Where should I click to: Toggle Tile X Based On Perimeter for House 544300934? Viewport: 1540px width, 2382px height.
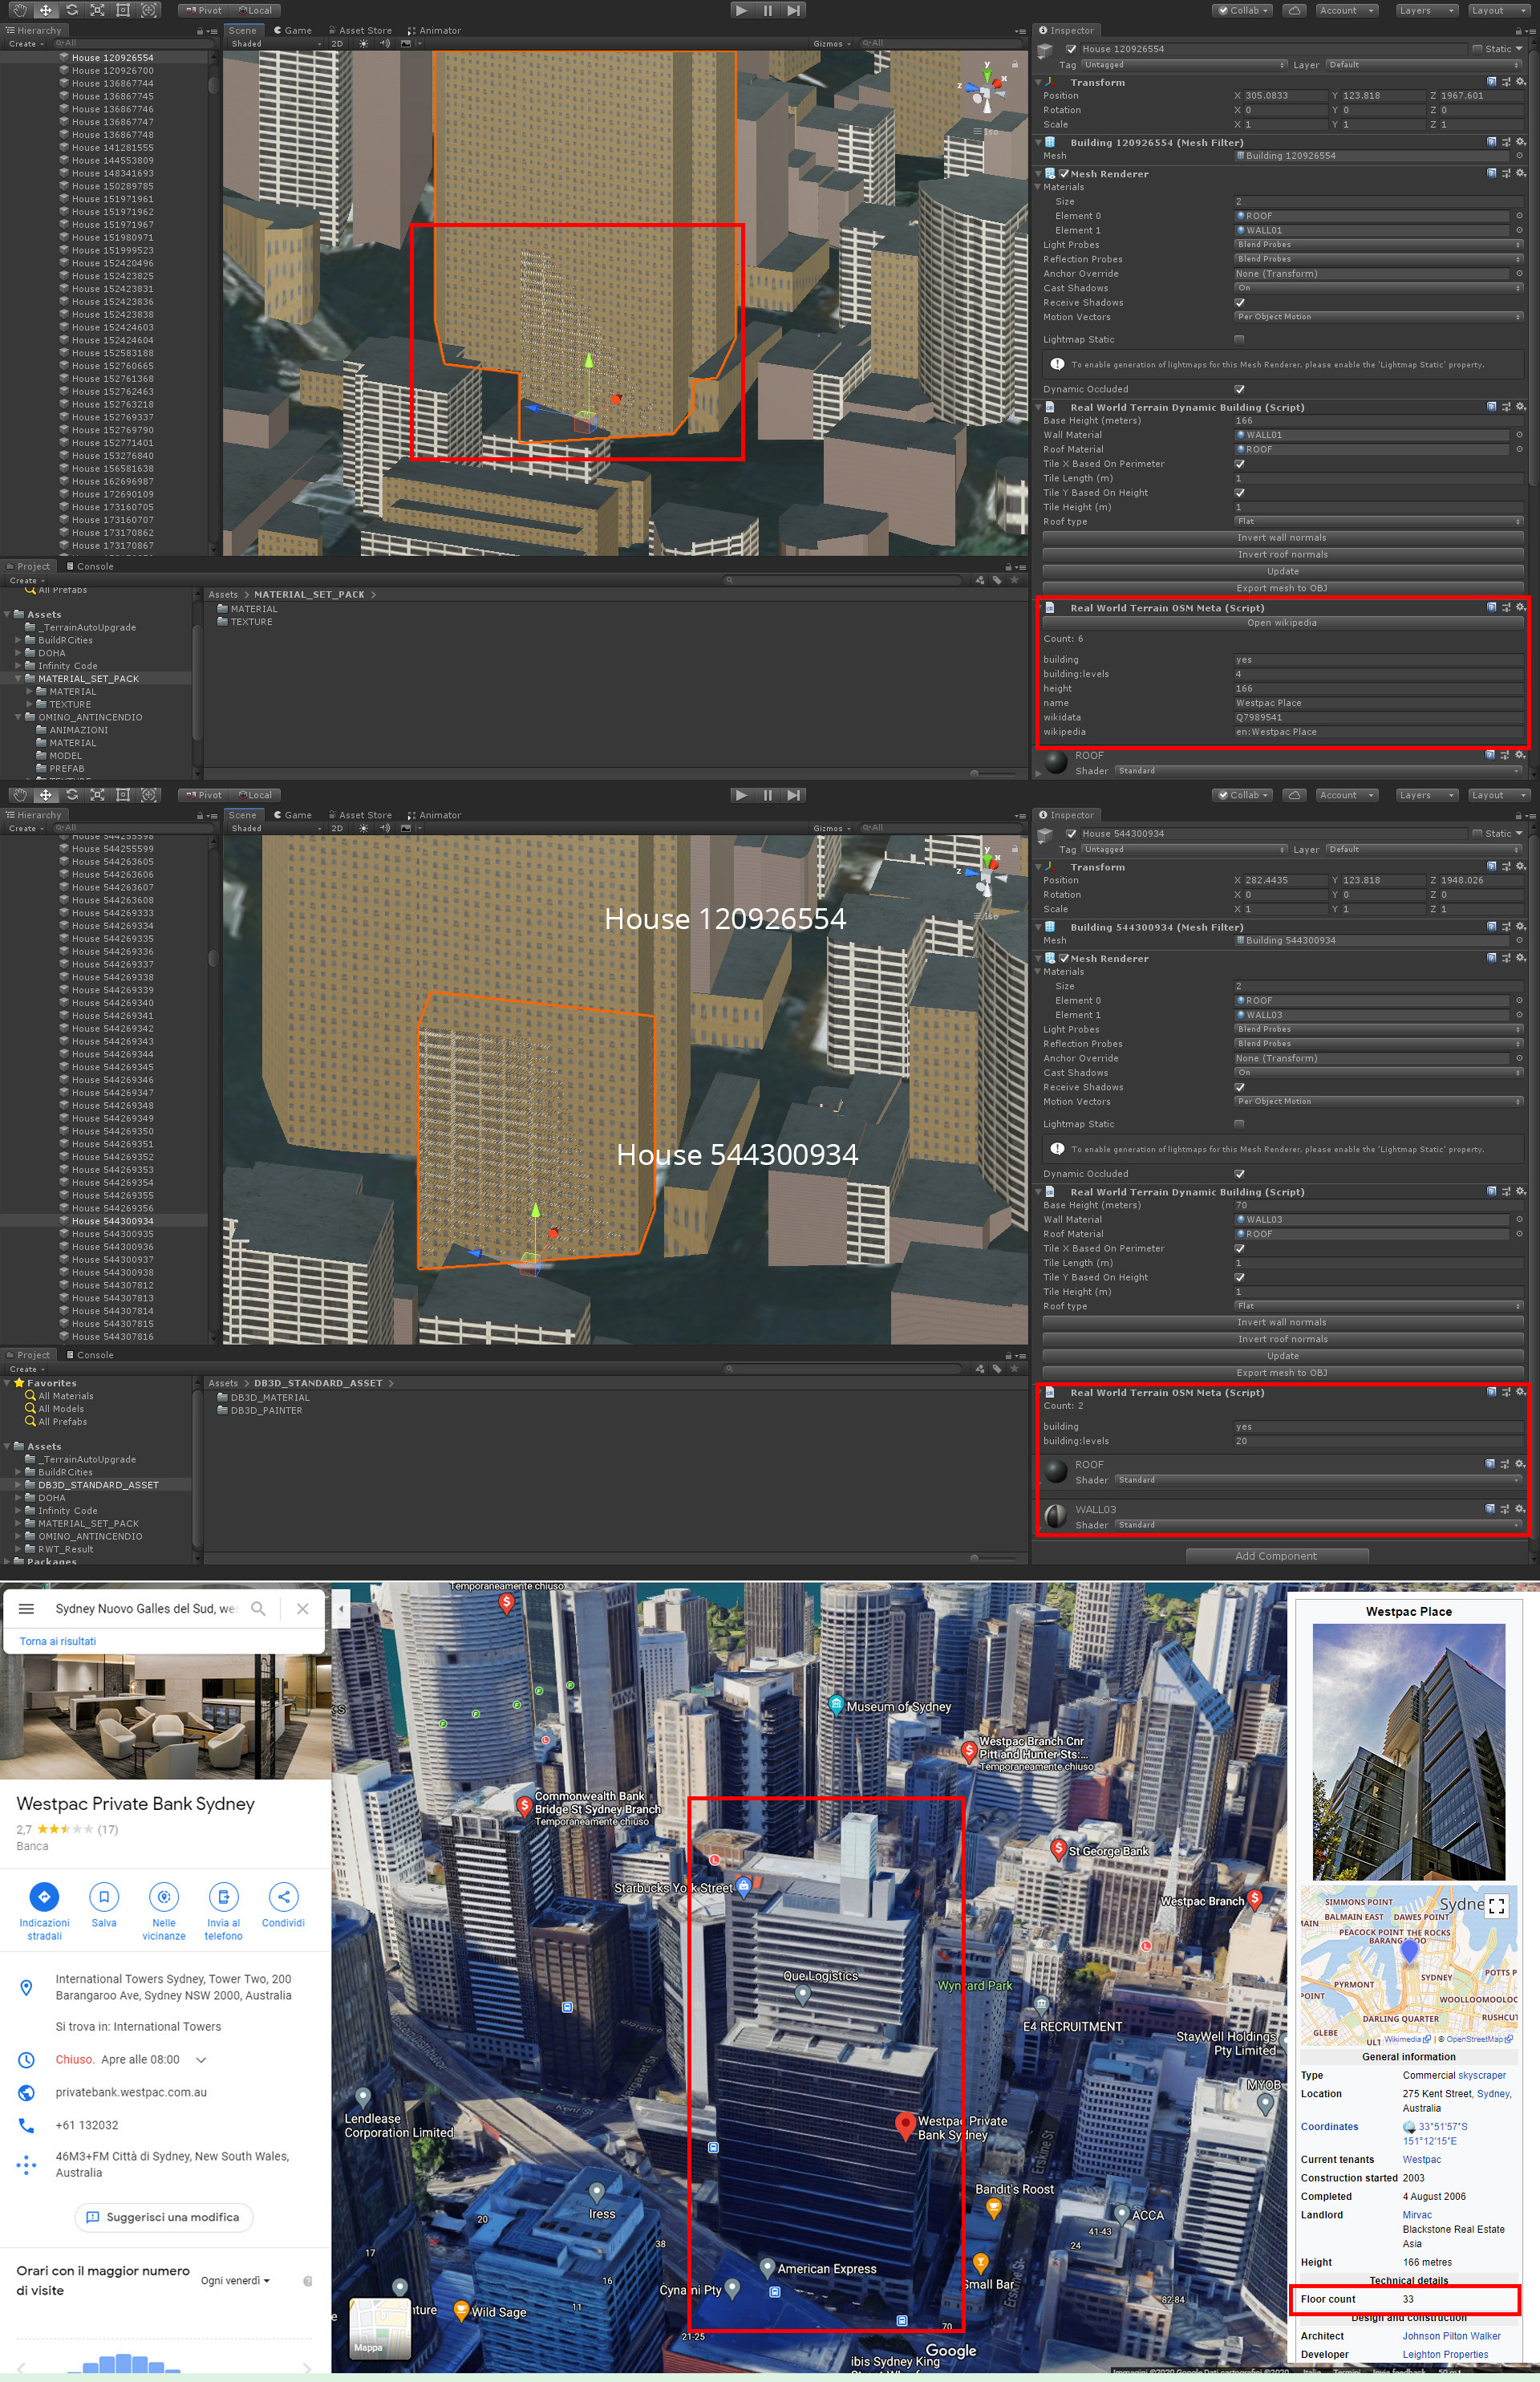click(x=1240, y=1248)
